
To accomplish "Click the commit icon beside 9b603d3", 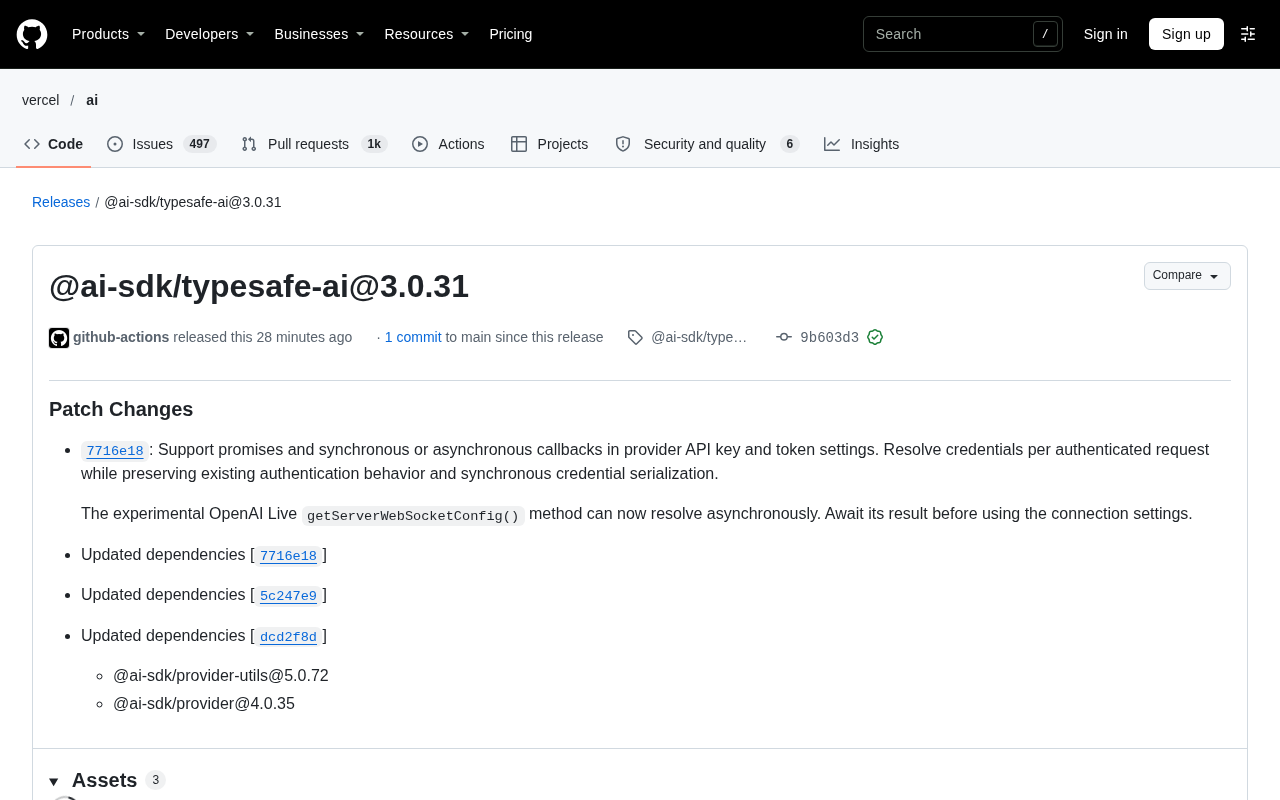I will pos(784,337).
